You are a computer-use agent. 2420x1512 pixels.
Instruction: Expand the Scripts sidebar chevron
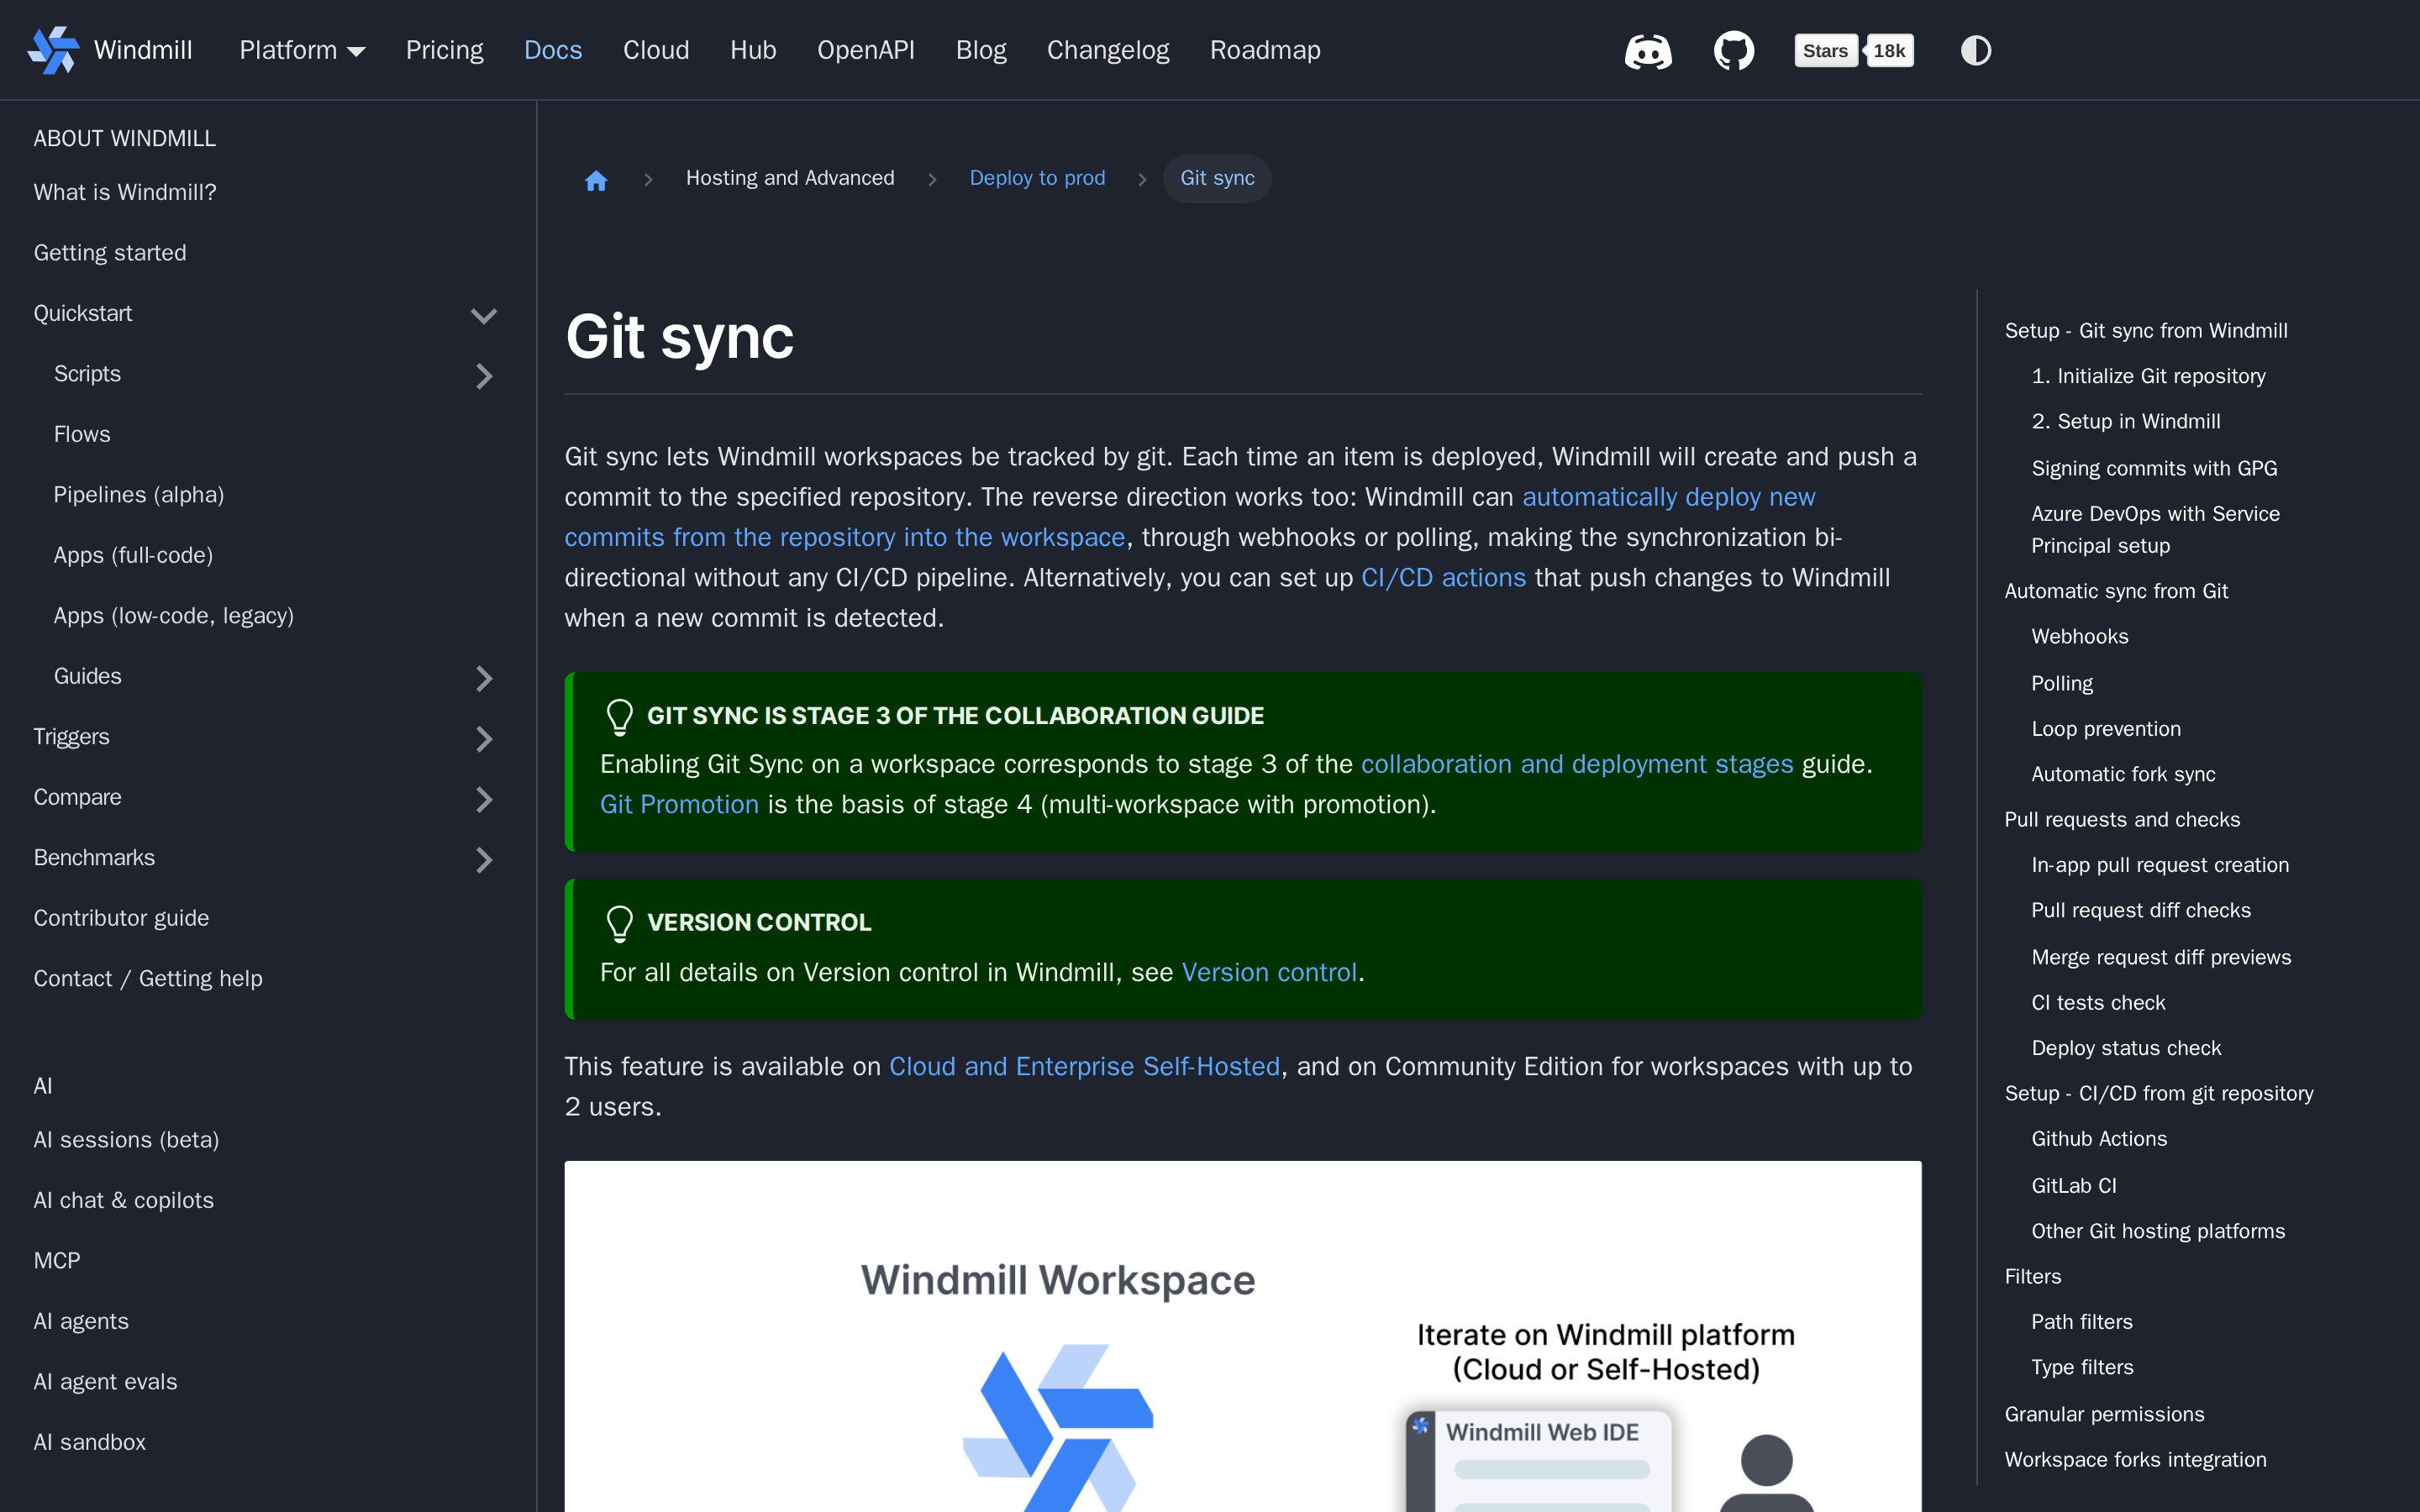[x=483, y=375]
